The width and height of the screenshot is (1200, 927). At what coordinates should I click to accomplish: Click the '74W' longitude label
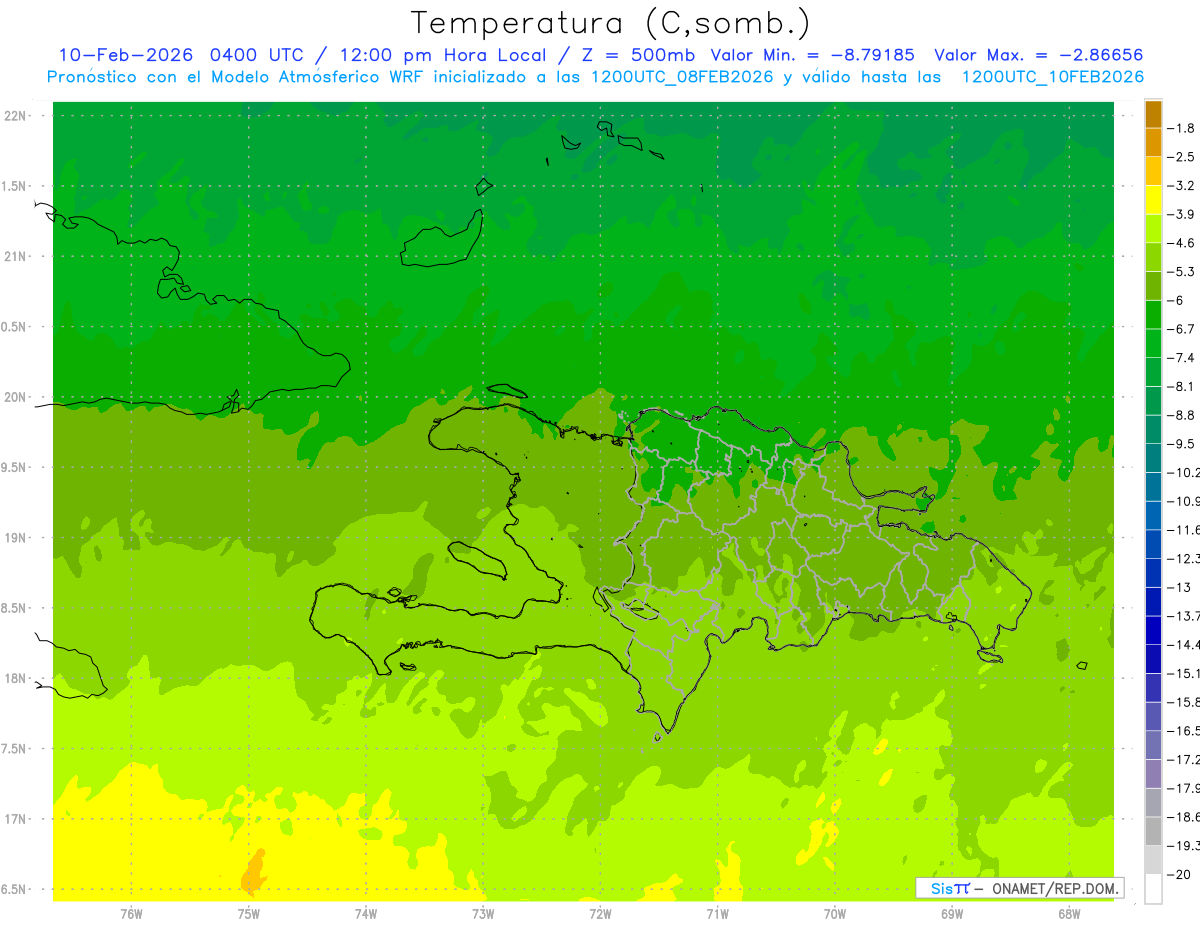tap(366, 913)
